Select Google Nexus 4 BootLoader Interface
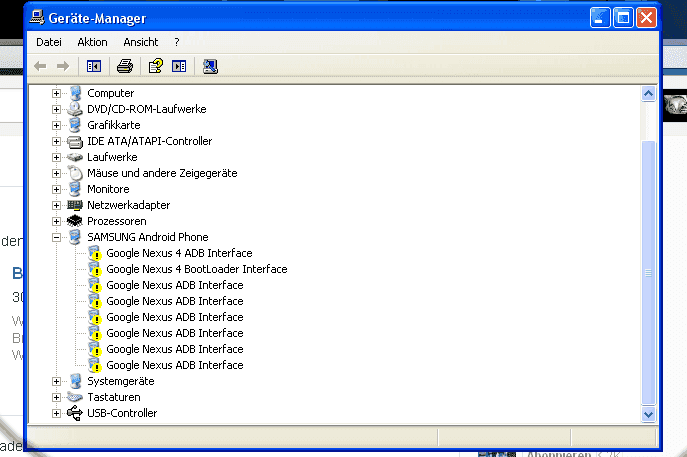687x457 pixels. pos(197,269)
